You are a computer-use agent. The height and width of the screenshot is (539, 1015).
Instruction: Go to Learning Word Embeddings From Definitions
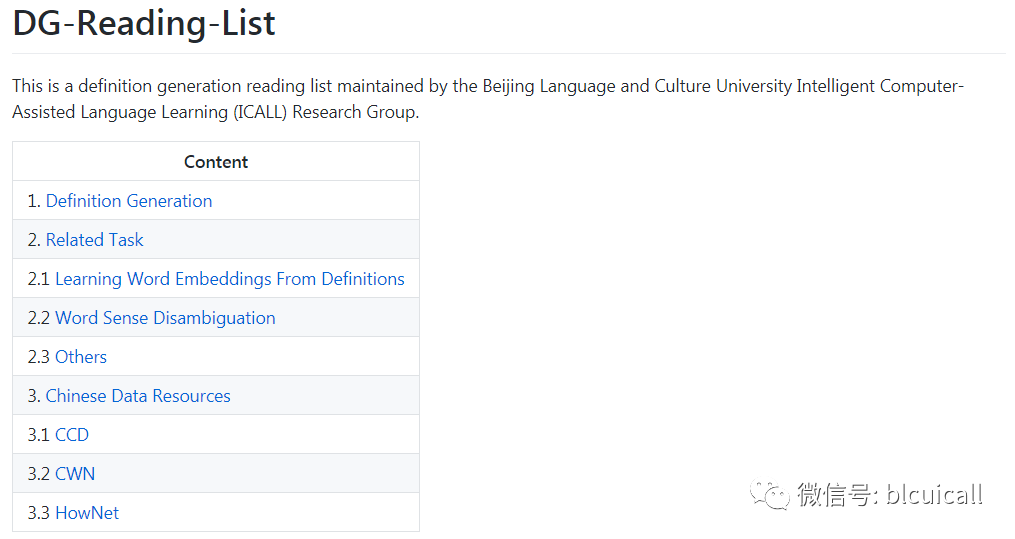pos(230,279)
